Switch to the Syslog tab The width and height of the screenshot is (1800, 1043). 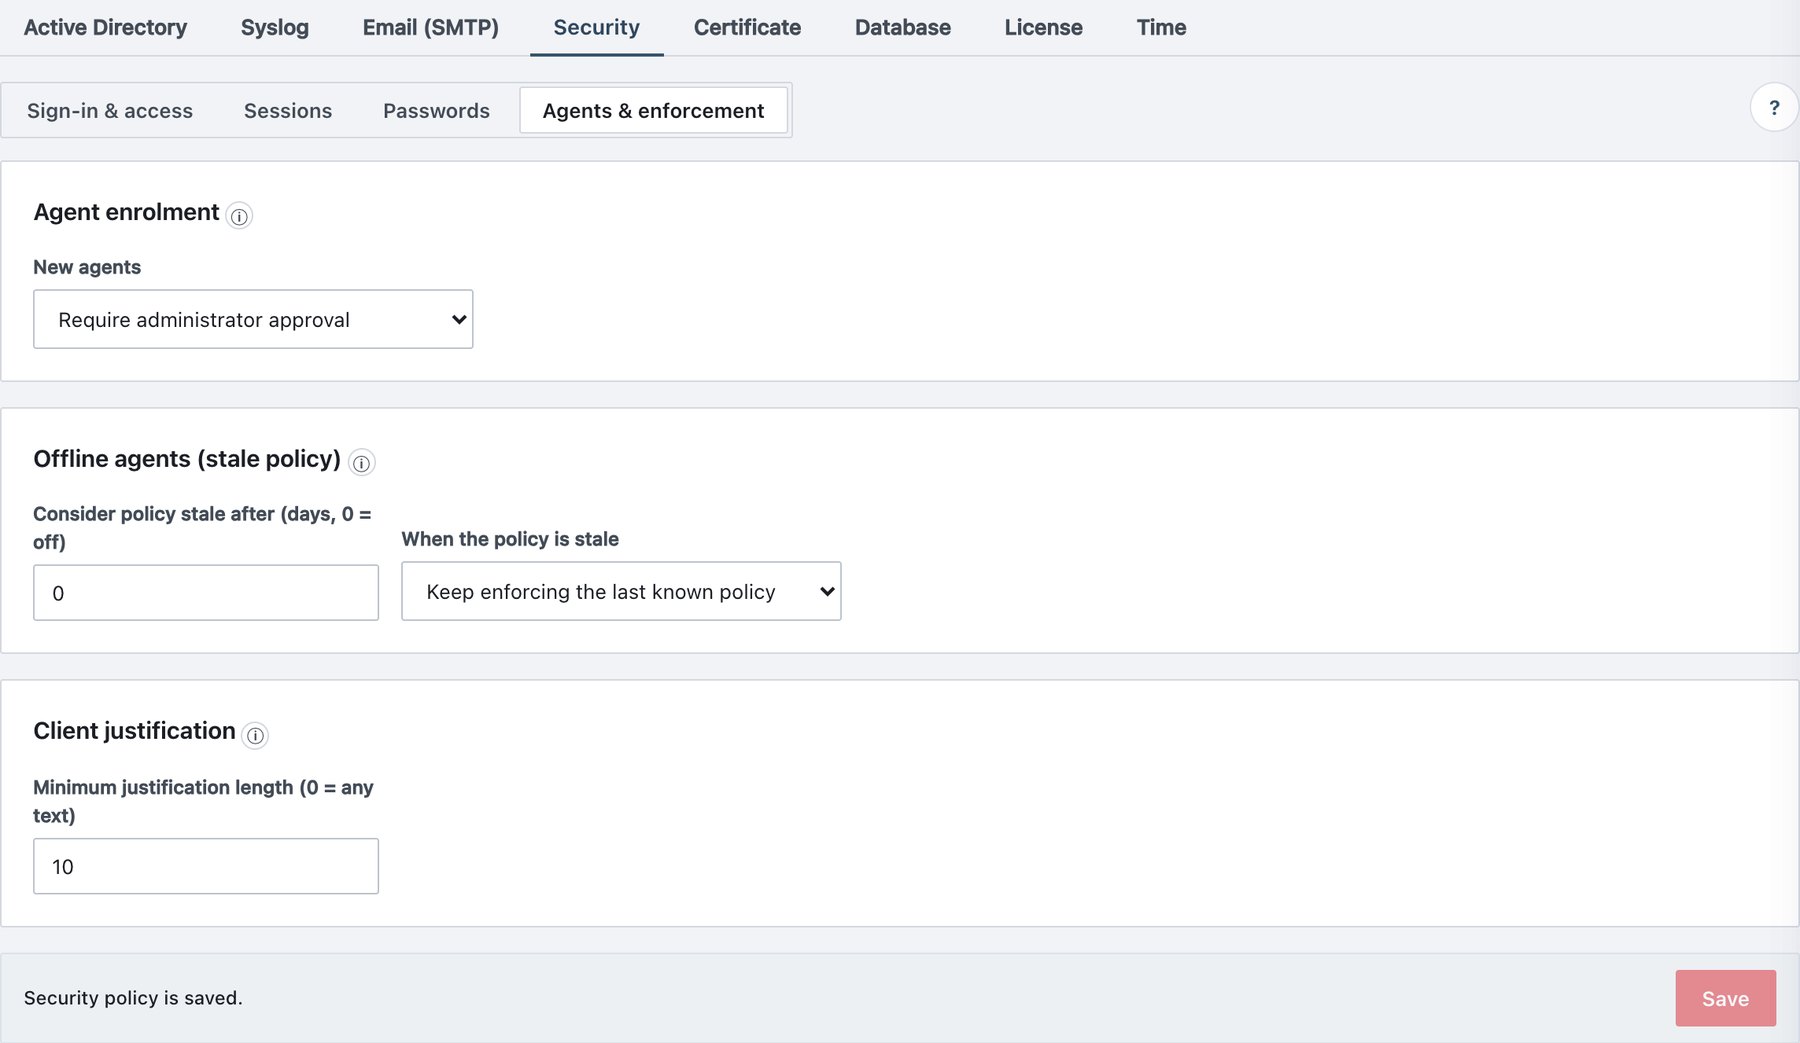point(275,27)
